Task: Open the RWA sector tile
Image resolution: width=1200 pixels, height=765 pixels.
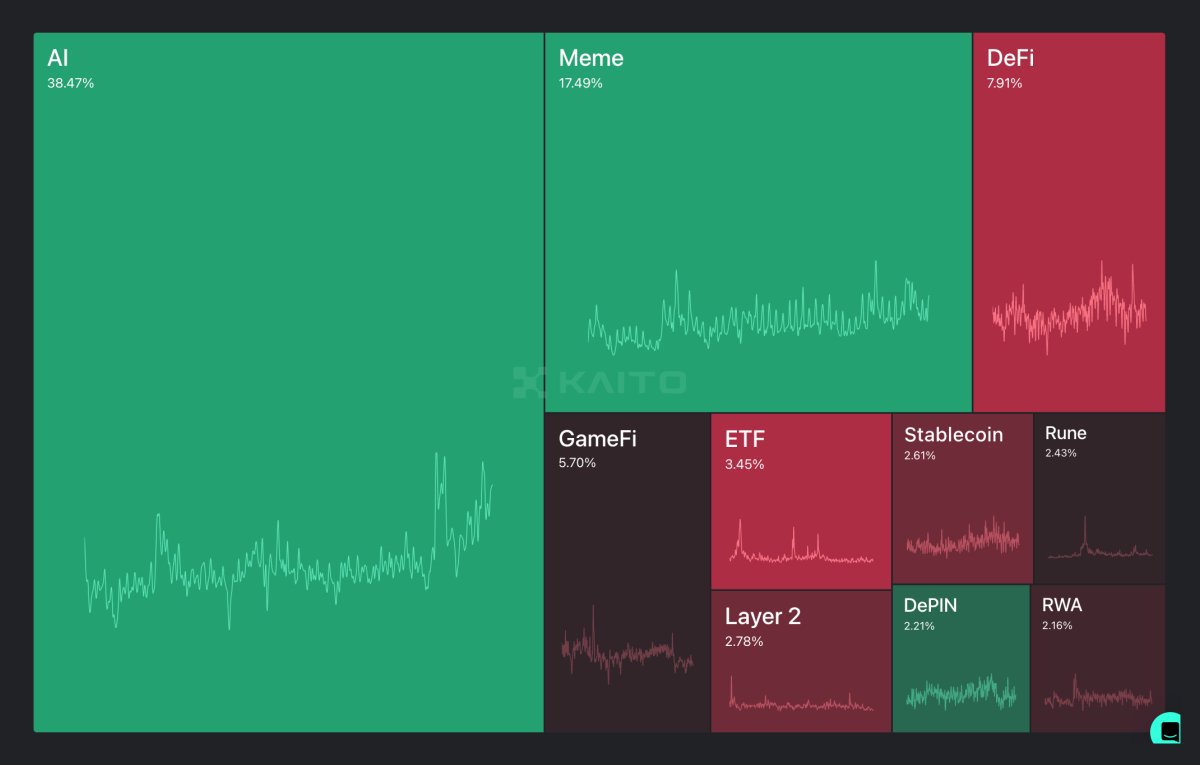Action: [1098, 655]
